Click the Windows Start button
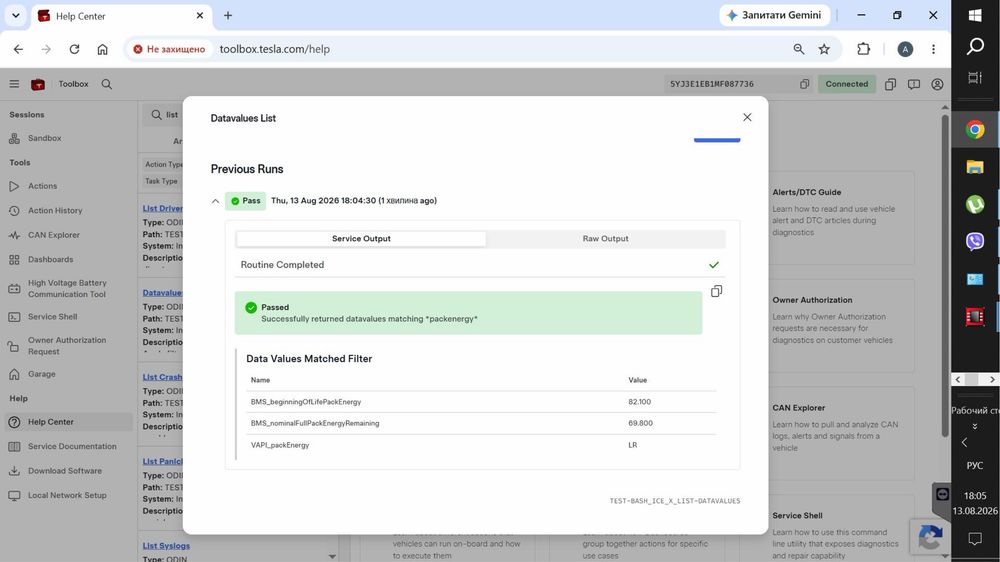 pos(975,15)
